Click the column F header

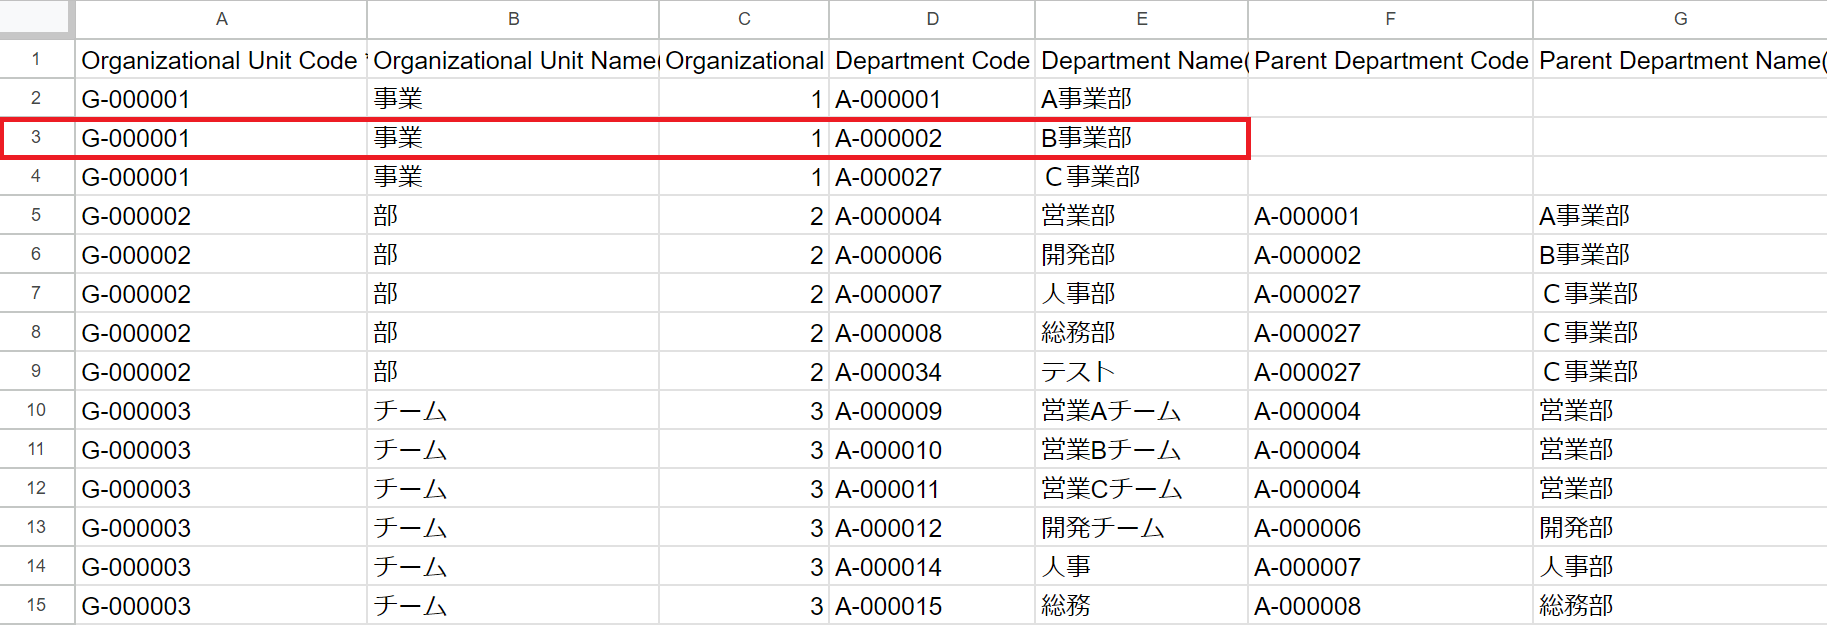1389,19
